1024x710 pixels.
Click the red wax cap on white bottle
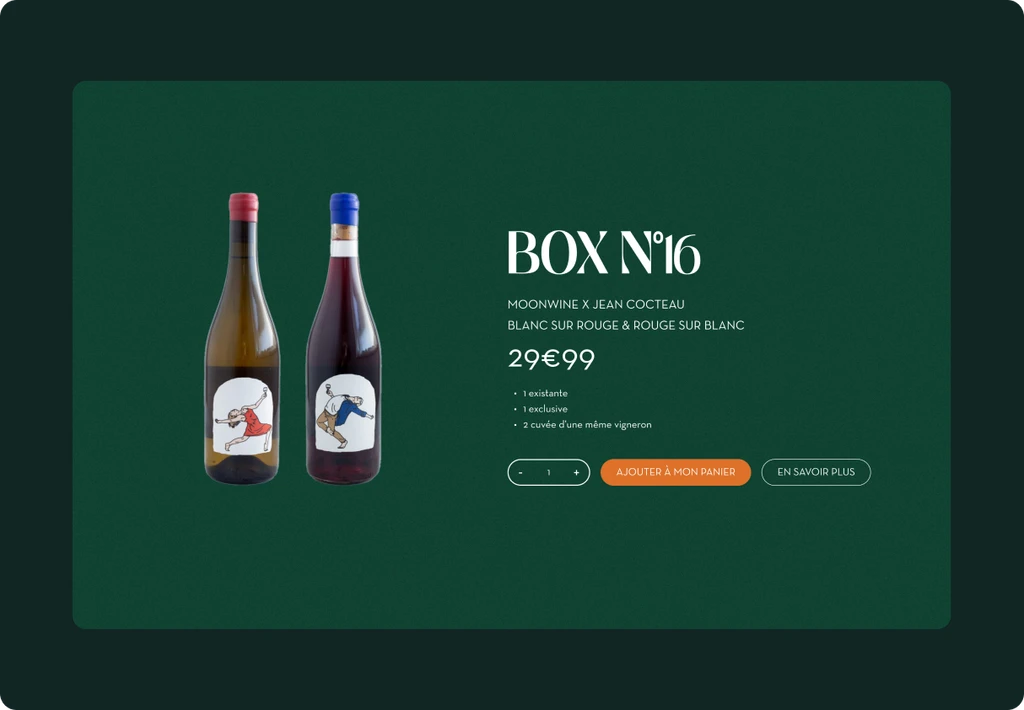click(x=244, y=206)
